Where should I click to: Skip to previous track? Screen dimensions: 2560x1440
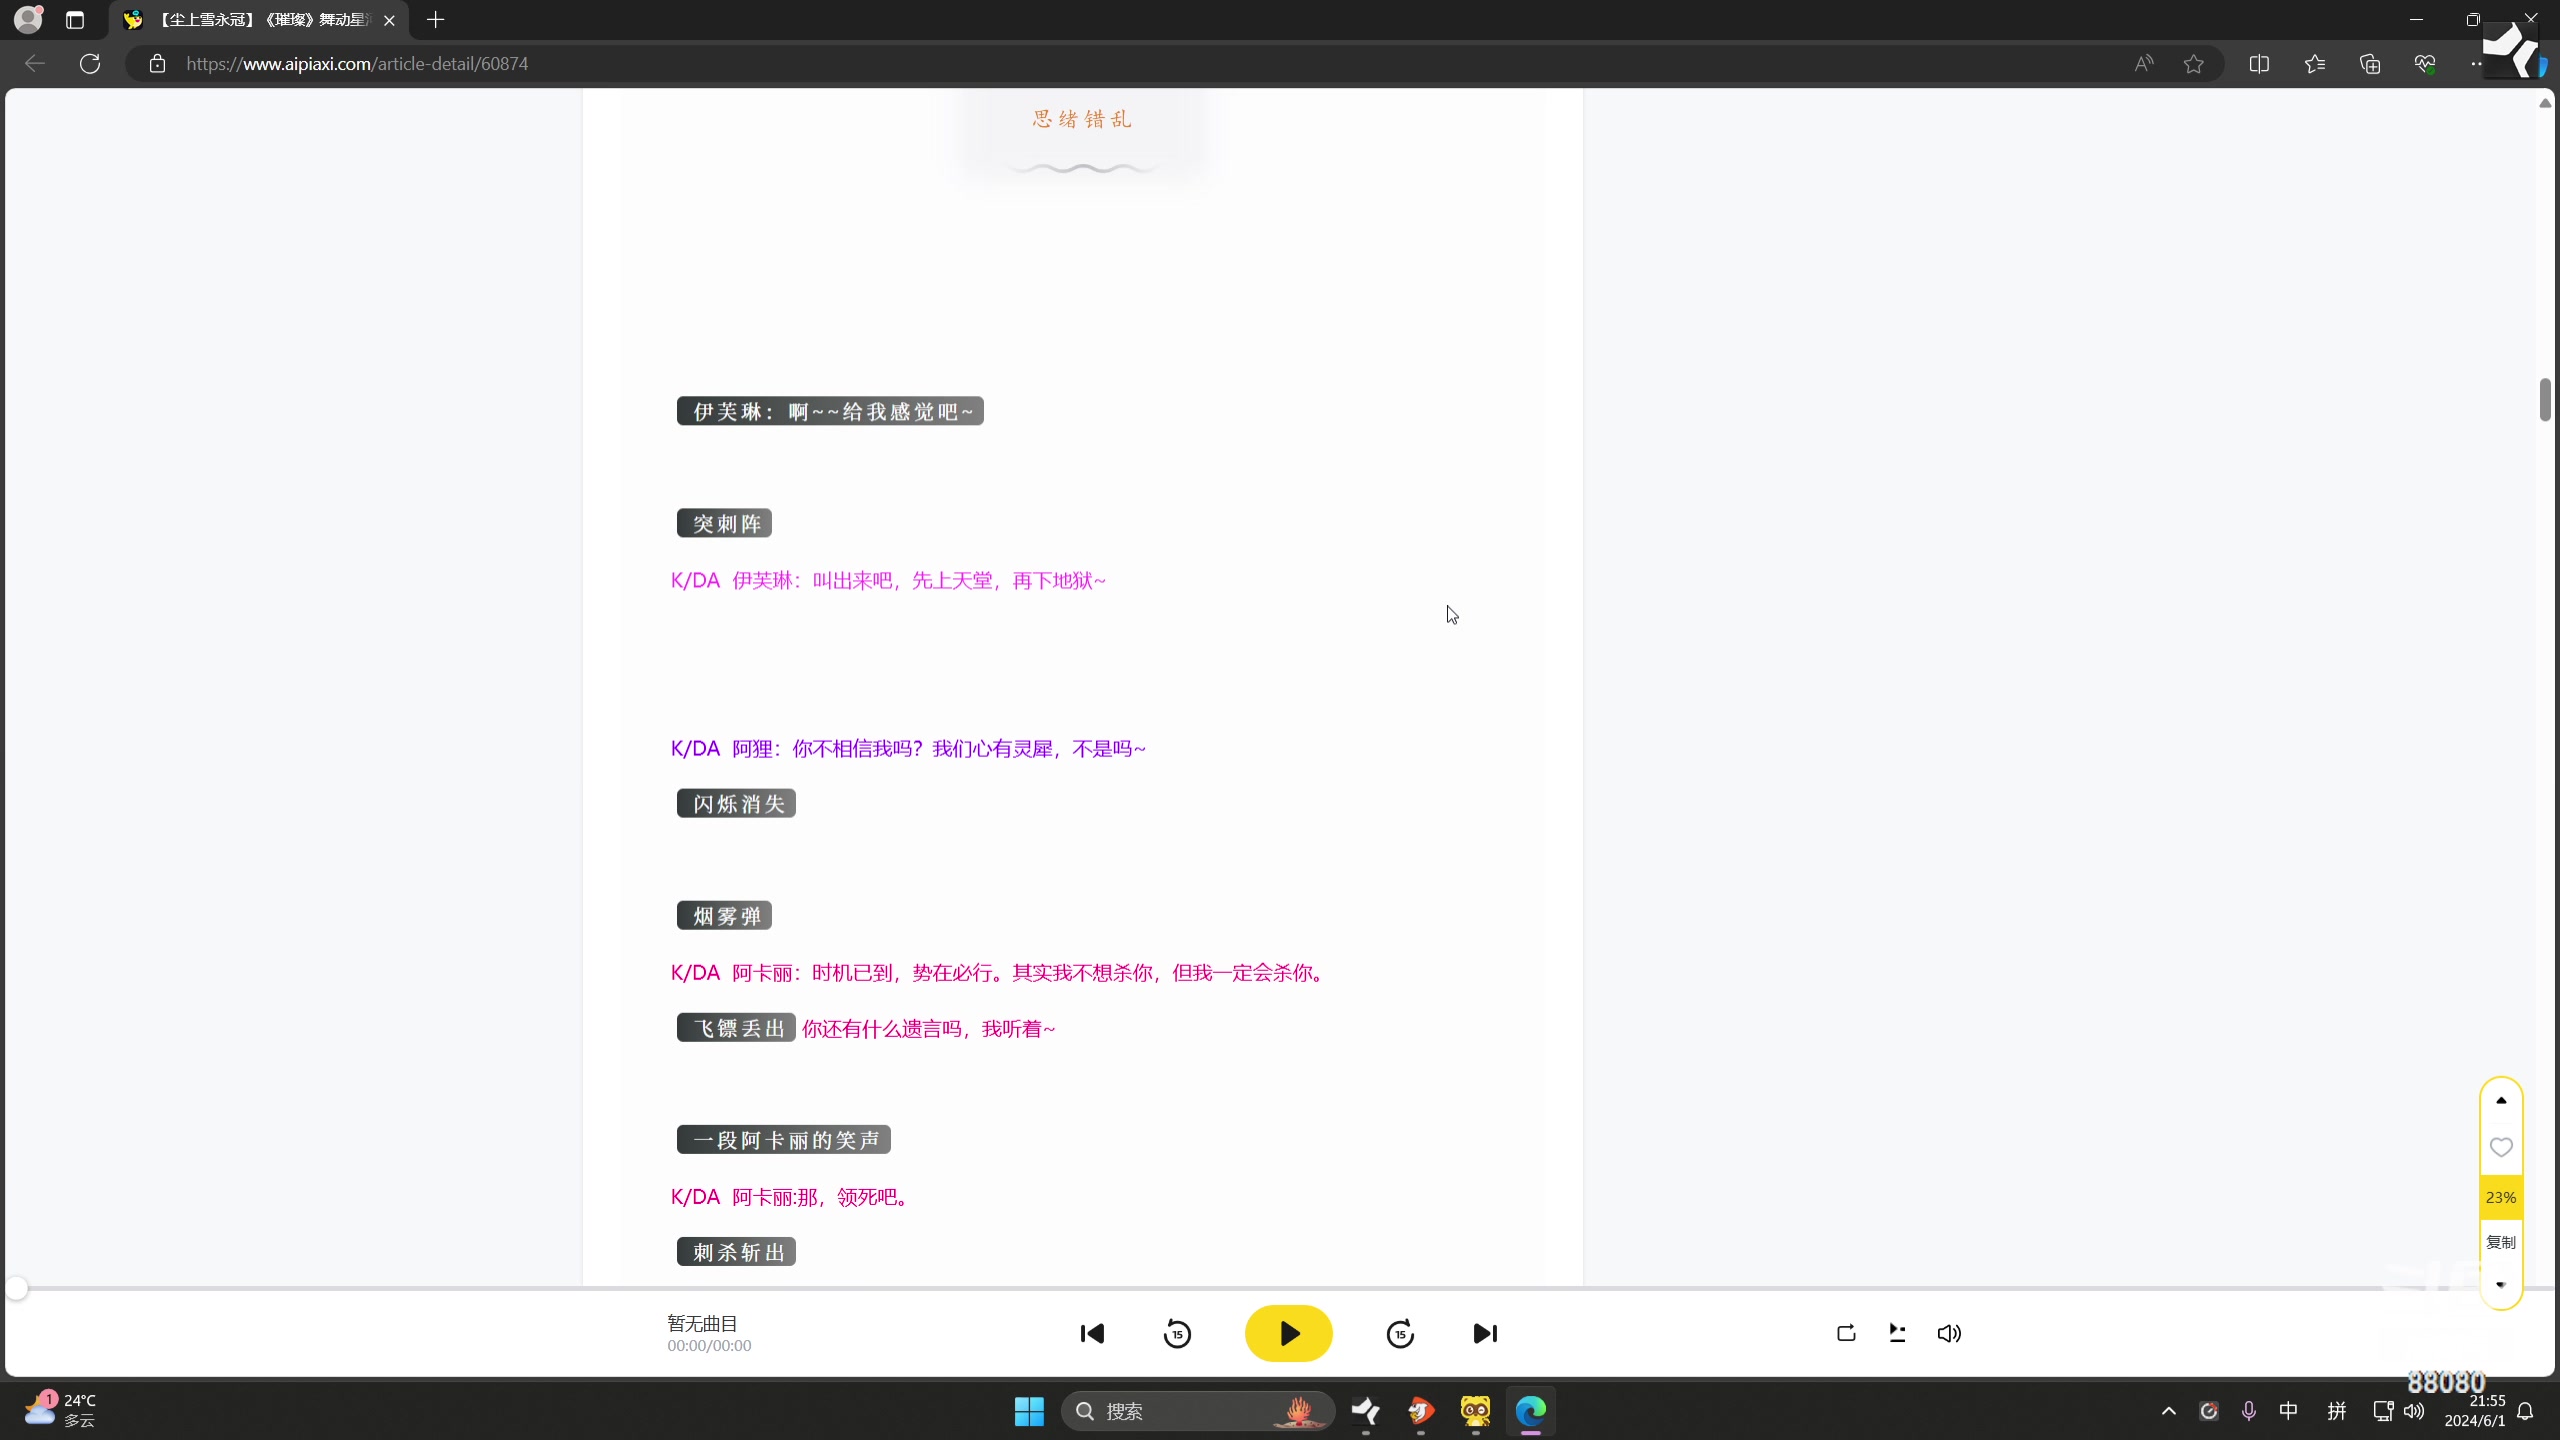point(1092,1333)
